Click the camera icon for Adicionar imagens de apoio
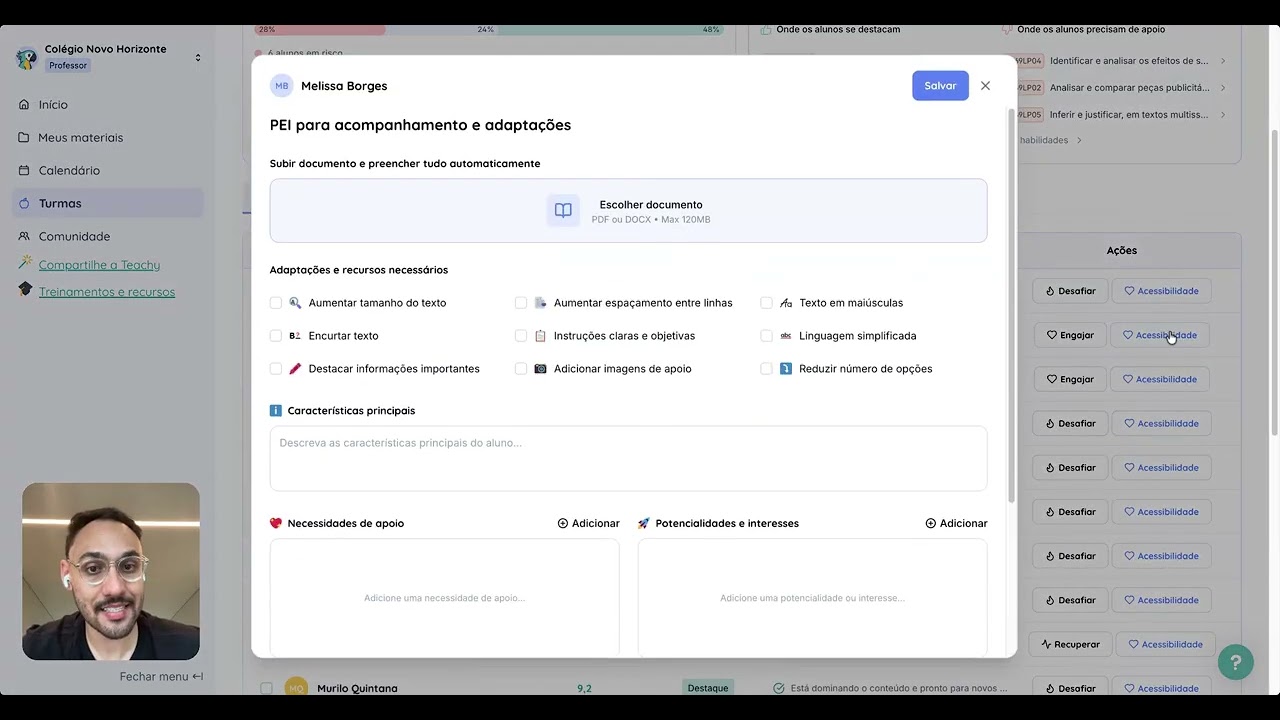The image size is (1280, 720). [540, 369]
